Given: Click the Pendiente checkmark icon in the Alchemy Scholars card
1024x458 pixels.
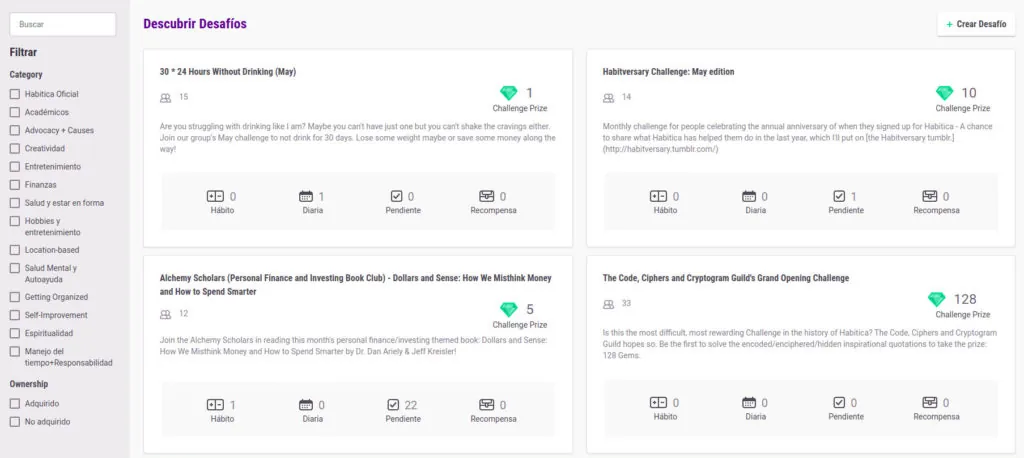Looking at the screenshot, I should coord(393,405).
